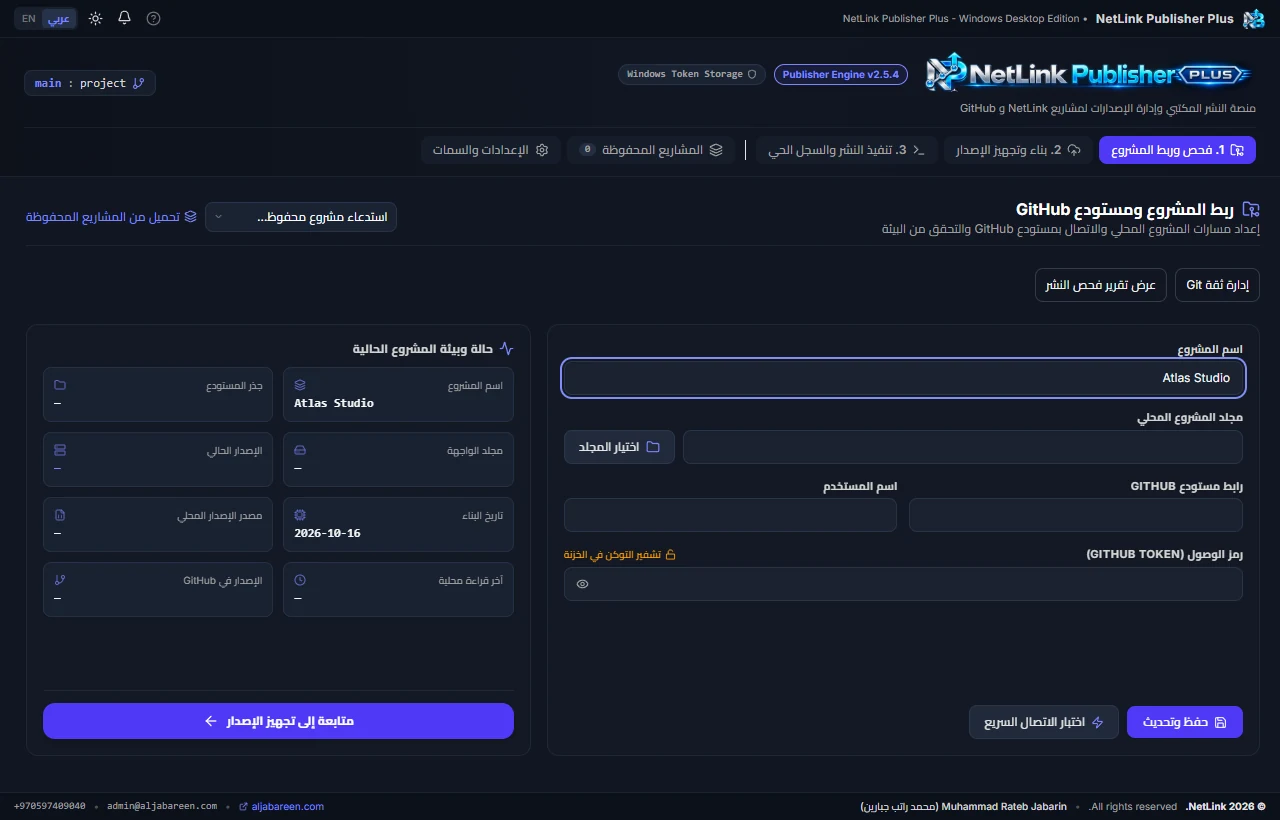Click the chip icon in the تاريخ البناء card

point(300,515)
